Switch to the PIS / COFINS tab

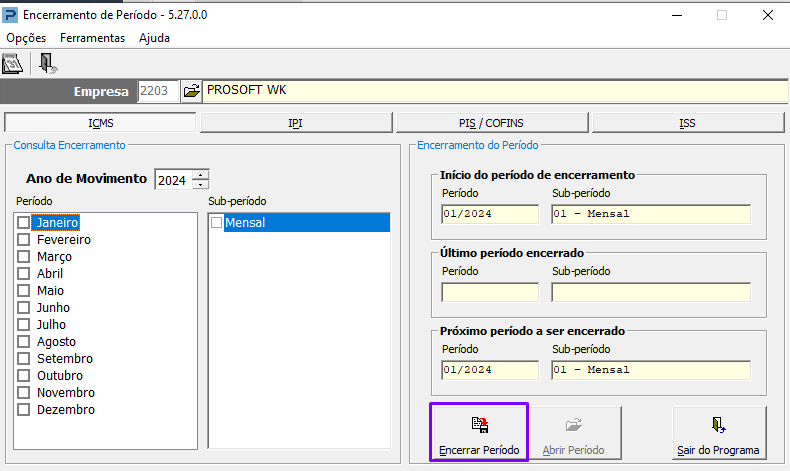point(492,123)
